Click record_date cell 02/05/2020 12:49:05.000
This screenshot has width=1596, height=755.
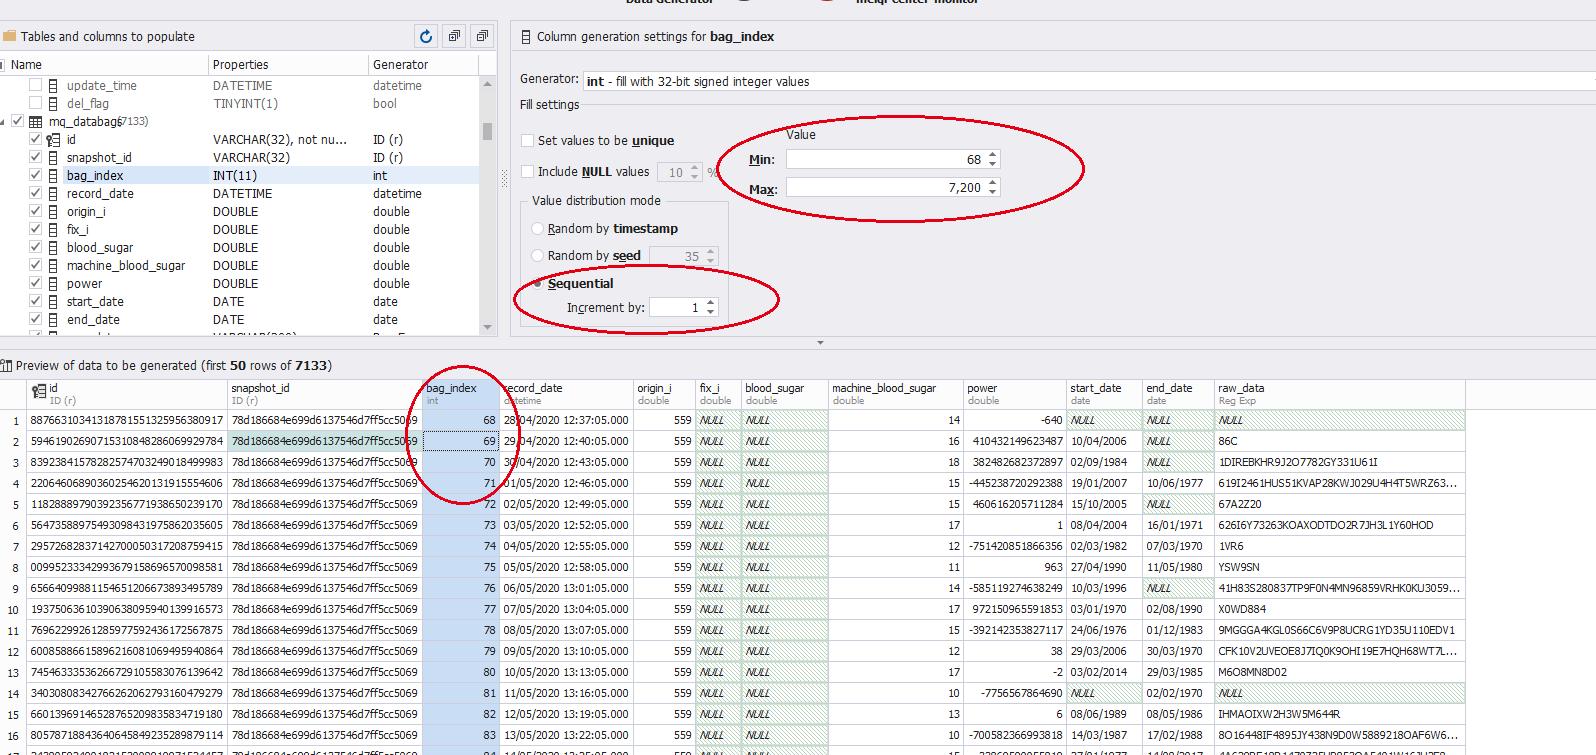pyautogui.click(x=566, y=504)
